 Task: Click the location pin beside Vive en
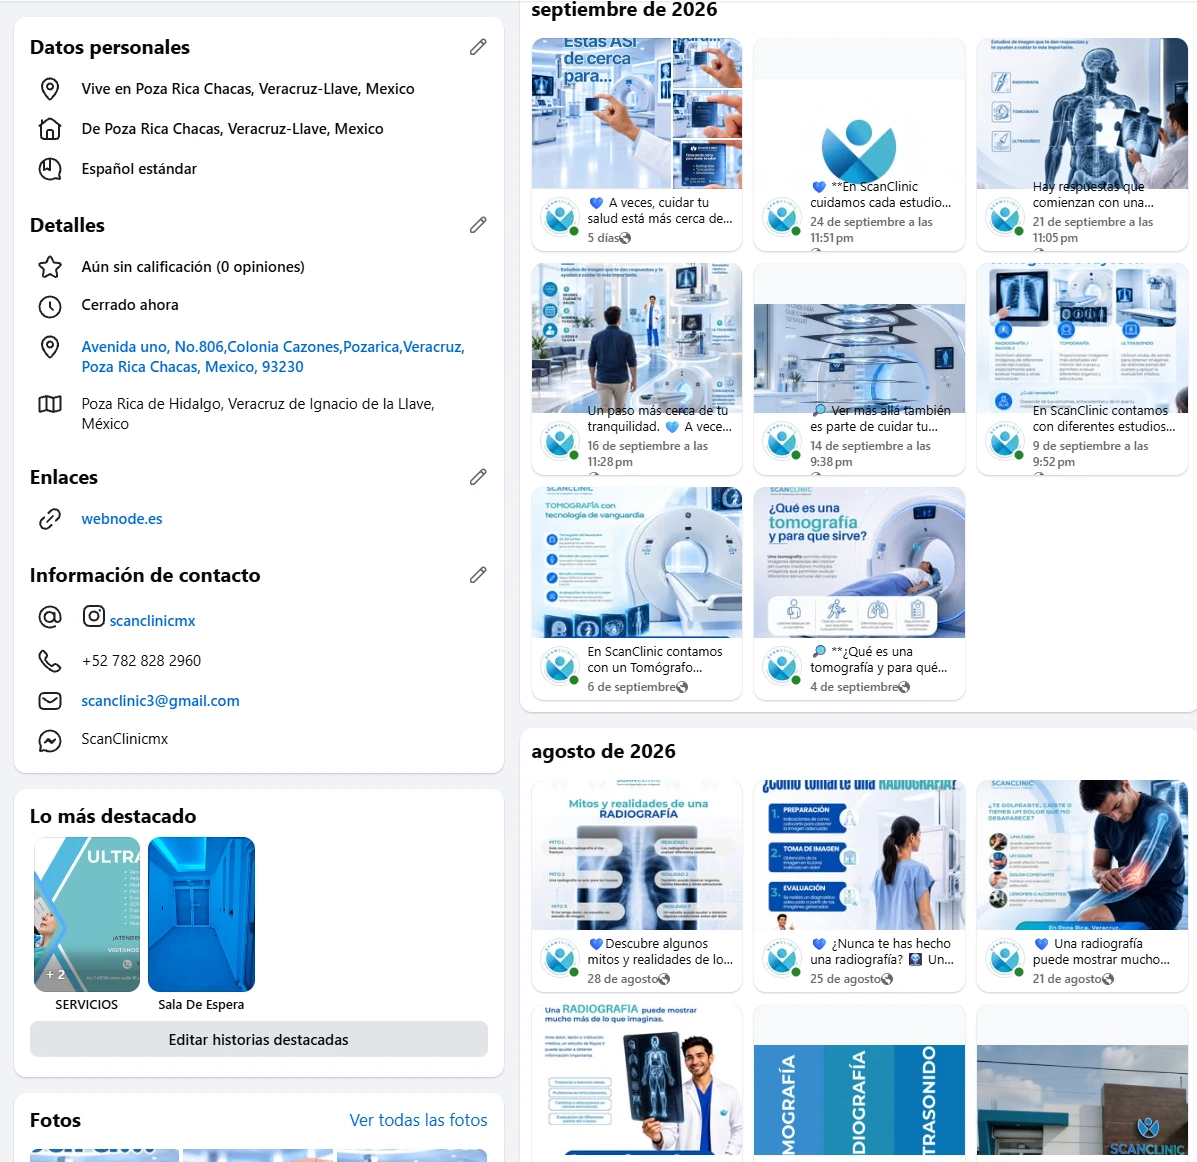(x=50, y=89)
